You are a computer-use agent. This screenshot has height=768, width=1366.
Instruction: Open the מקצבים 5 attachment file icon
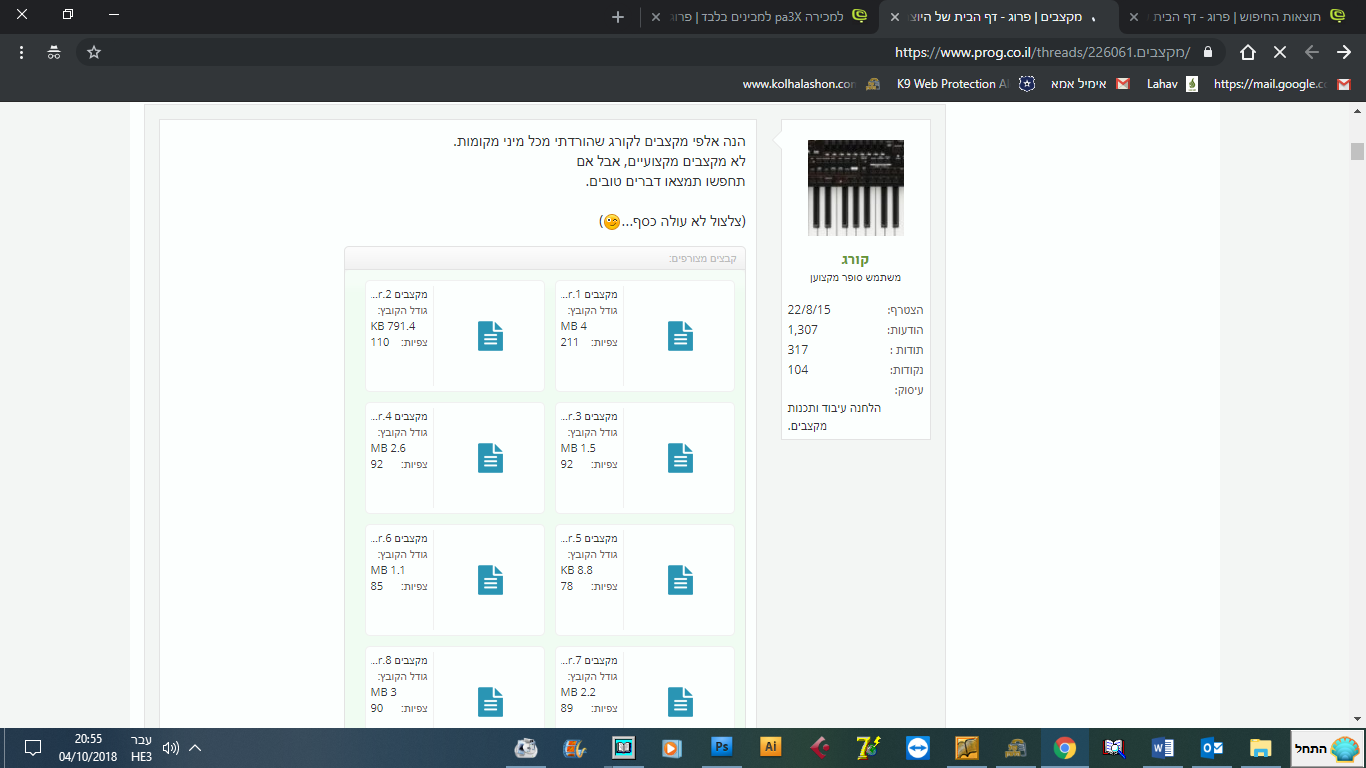point(680,580)
